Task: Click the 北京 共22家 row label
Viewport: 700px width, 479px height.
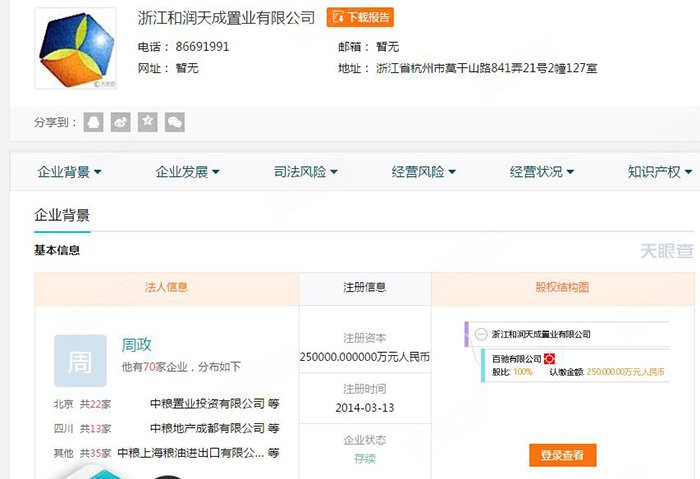Action: (82, 404)
